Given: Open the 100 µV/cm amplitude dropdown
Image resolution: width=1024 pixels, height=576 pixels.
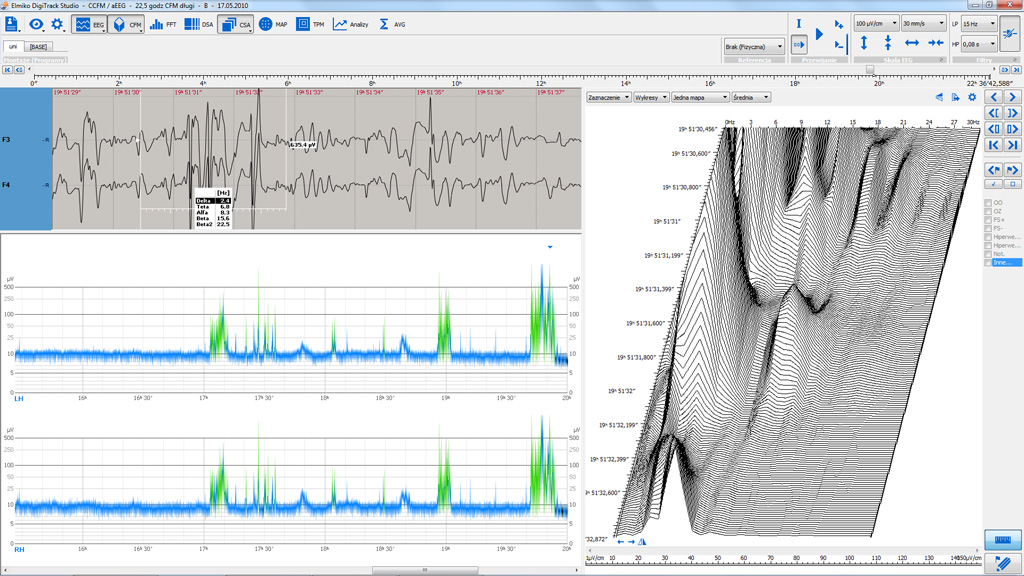Looking at the screenshot, I should (x=876, y=24).
